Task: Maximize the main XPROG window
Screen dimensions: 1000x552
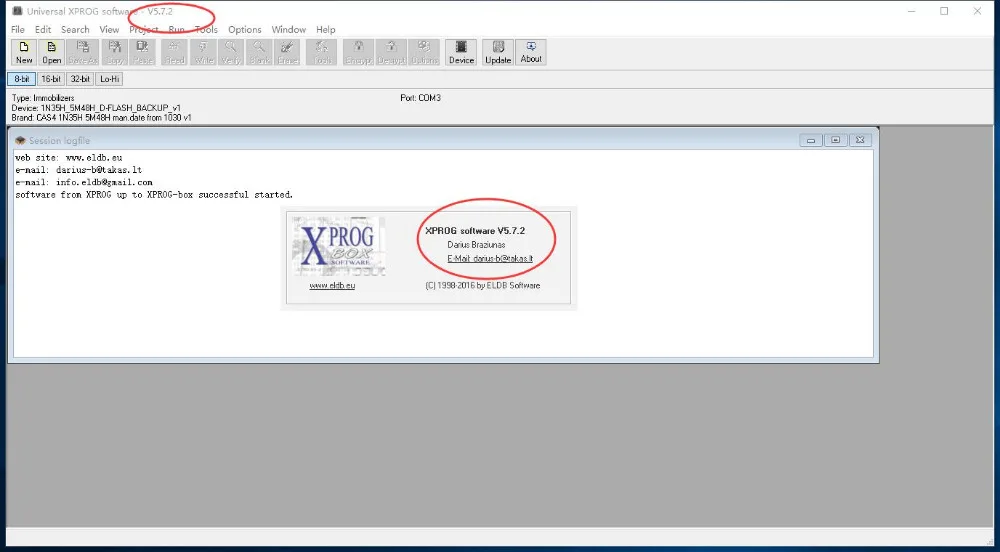Action: 944,11
